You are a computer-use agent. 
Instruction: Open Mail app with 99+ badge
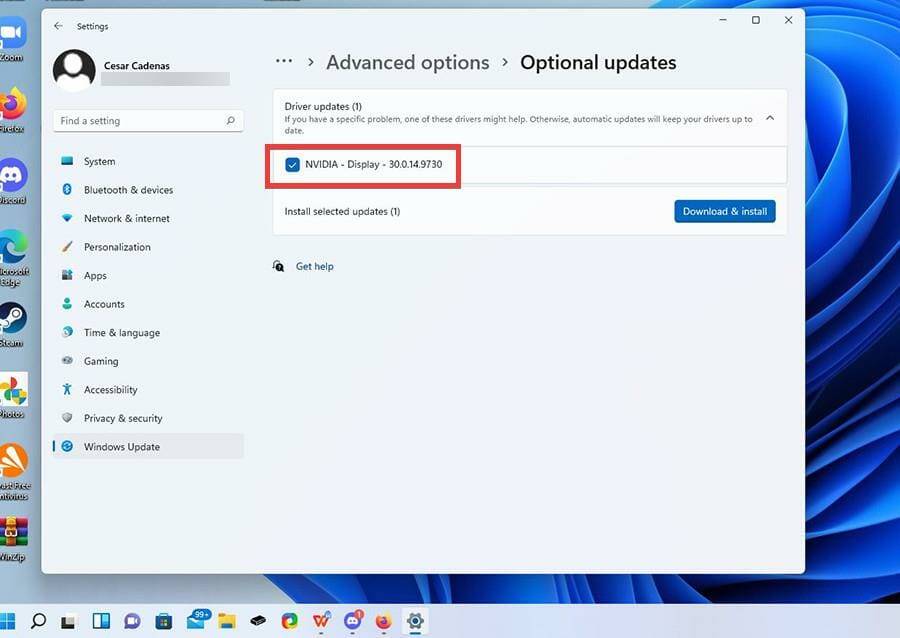(197, 620)
